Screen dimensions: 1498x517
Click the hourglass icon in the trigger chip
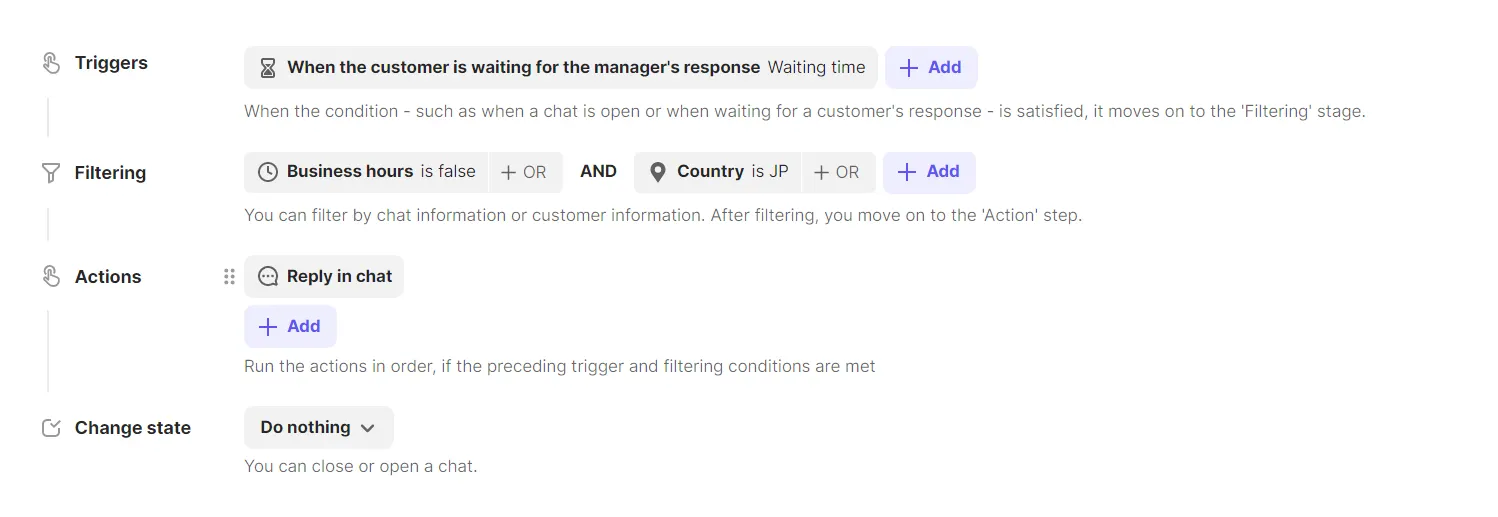pos(268,68)
